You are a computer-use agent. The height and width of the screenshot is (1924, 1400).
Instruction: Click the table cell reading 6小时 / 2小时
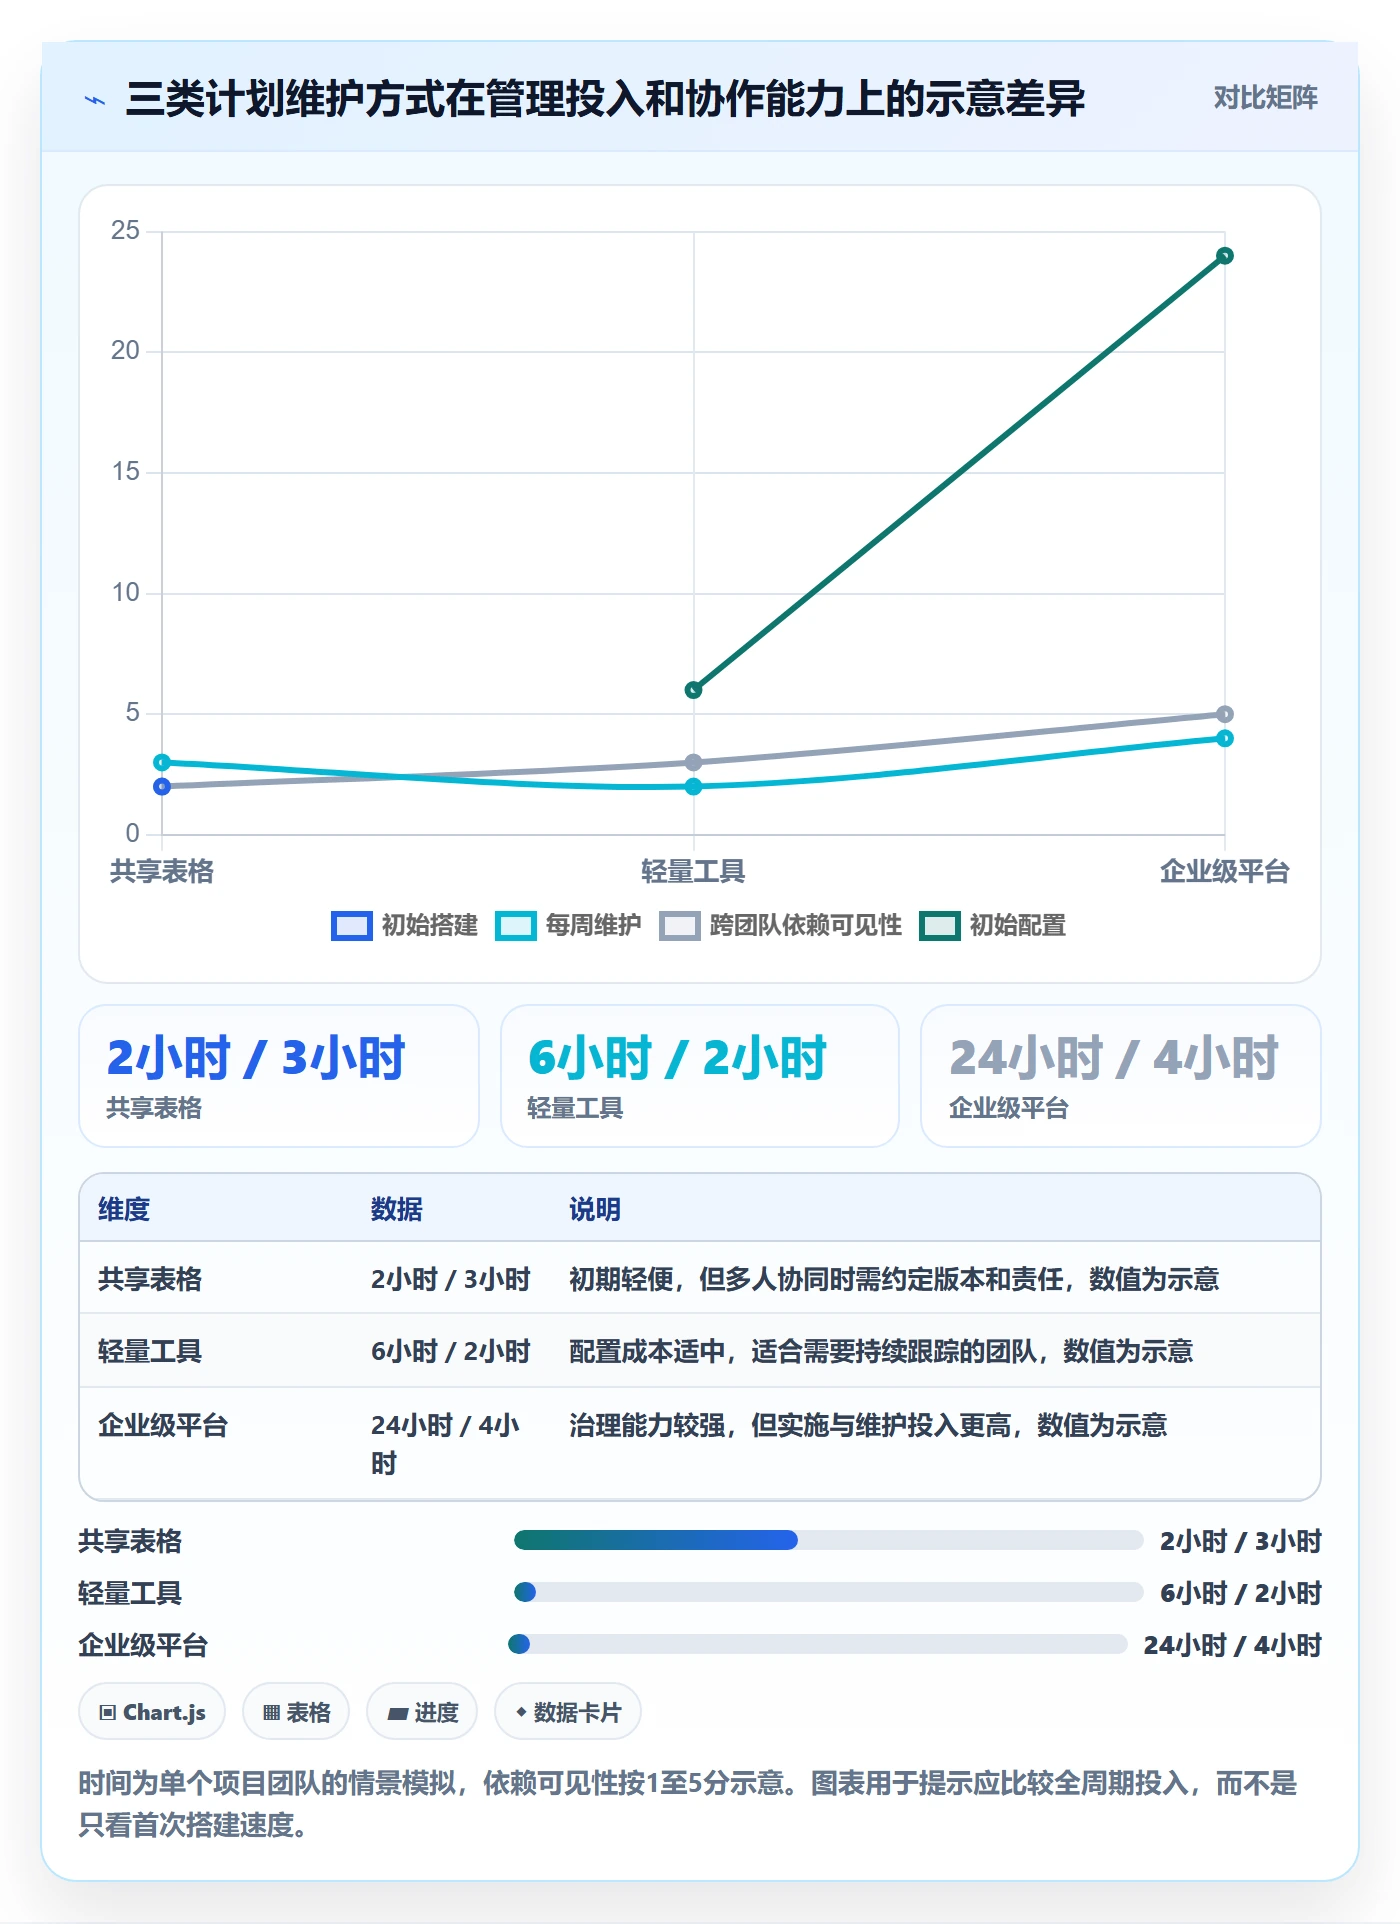pyautogui.click(x=451, y=1351)
